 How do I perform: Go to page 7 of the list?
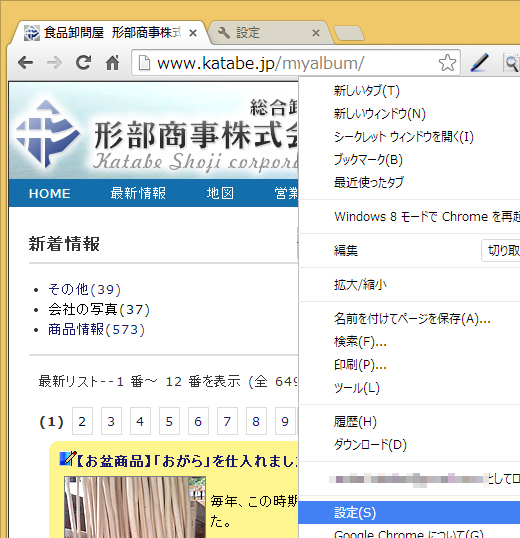pos(227,421)
